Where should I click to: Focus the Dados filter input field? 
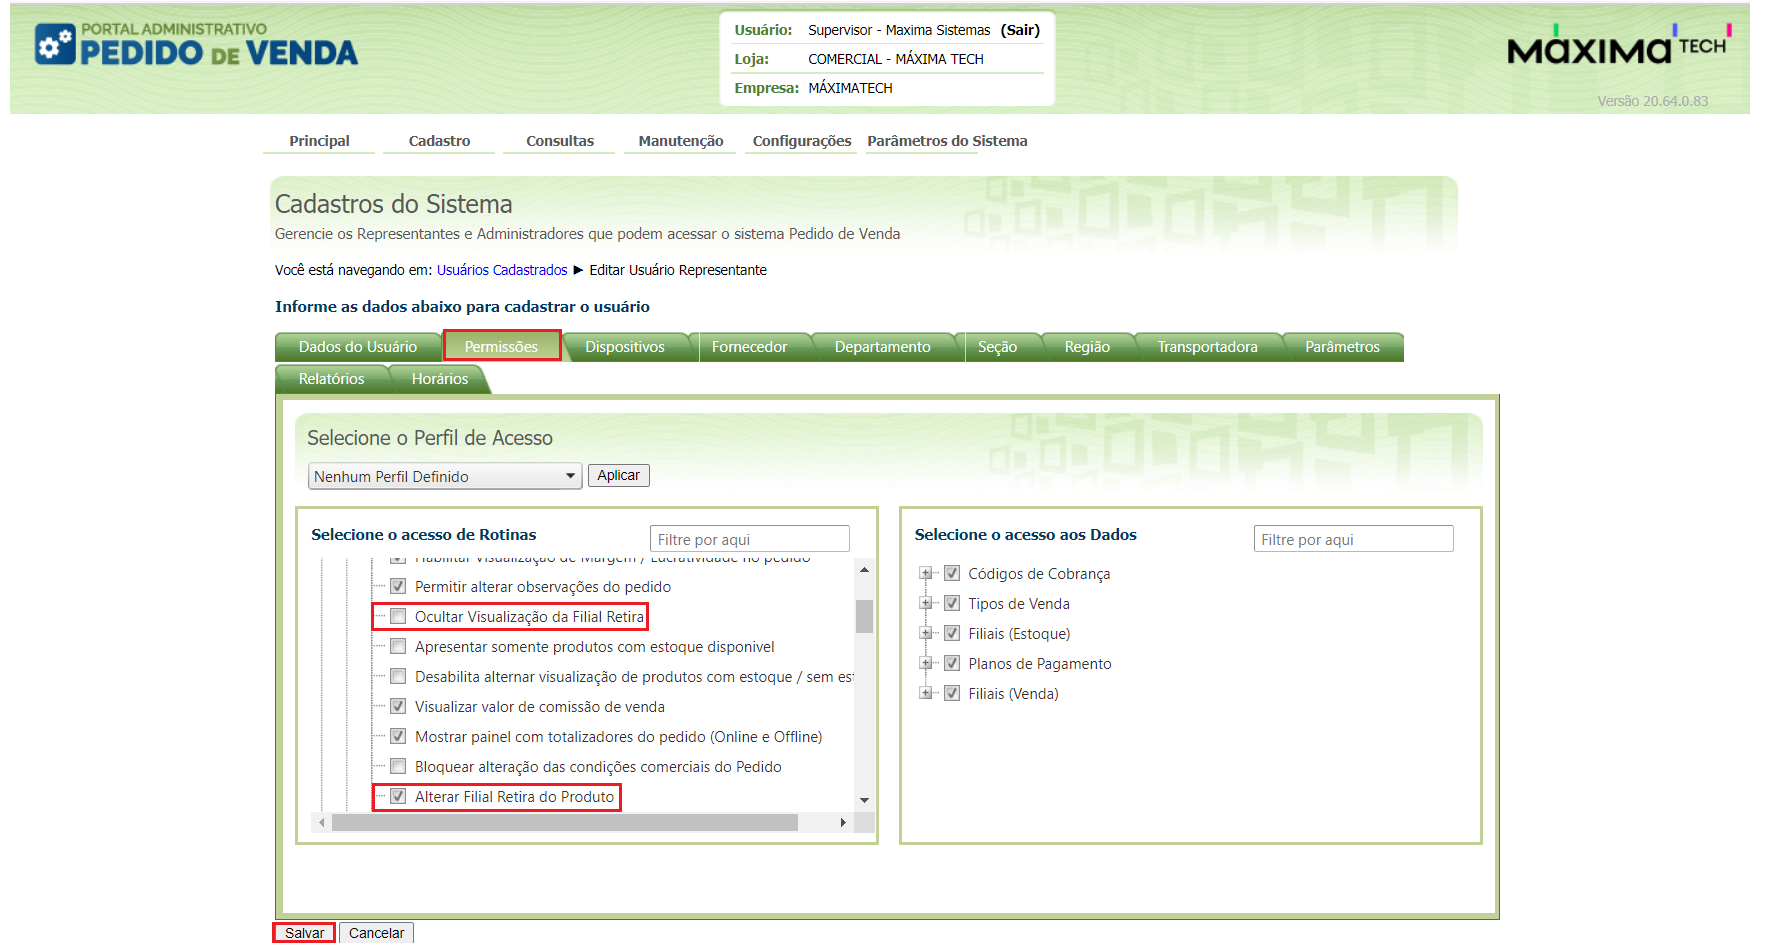pos(1353,539)
